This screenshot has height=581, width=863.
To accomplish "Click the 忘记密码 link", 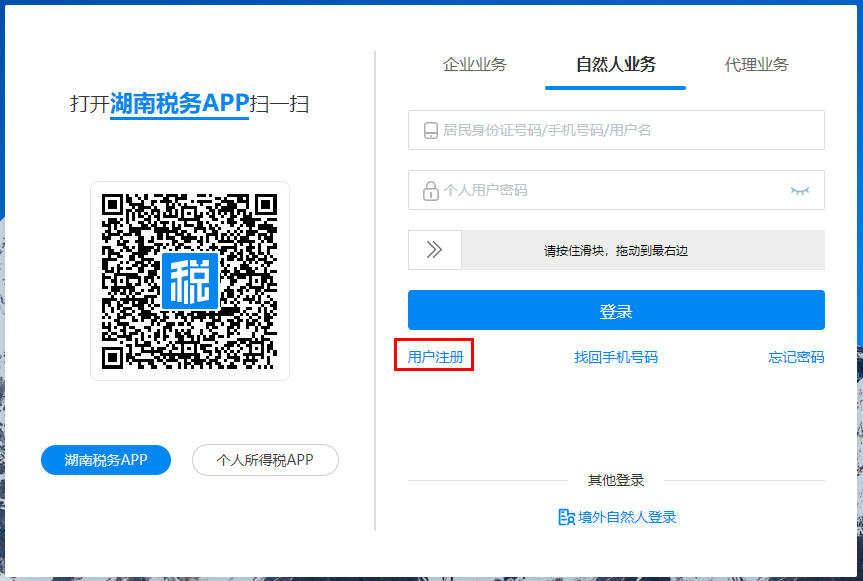I will pyautogui.click(x=796, y=357).
